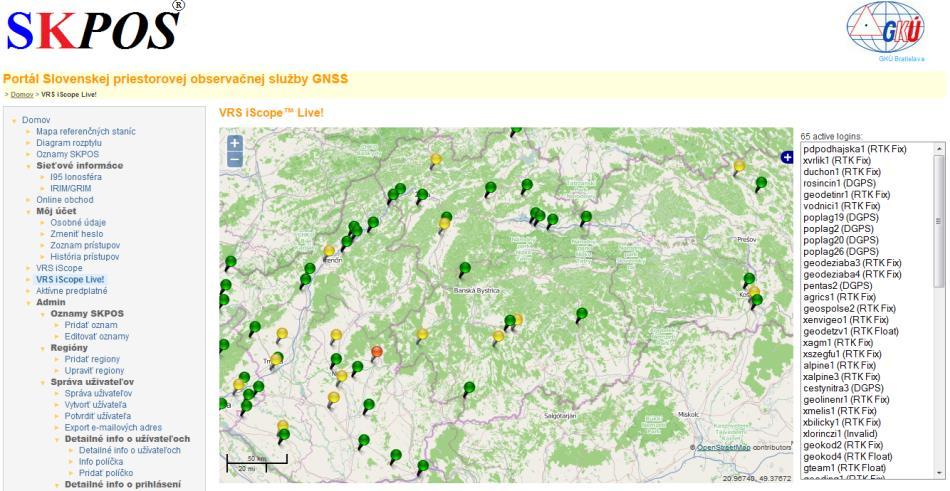Screen dimensions: 950x491
Task: Select geodeziaba3 (RTK Fix) login
Action: point(852,263)
